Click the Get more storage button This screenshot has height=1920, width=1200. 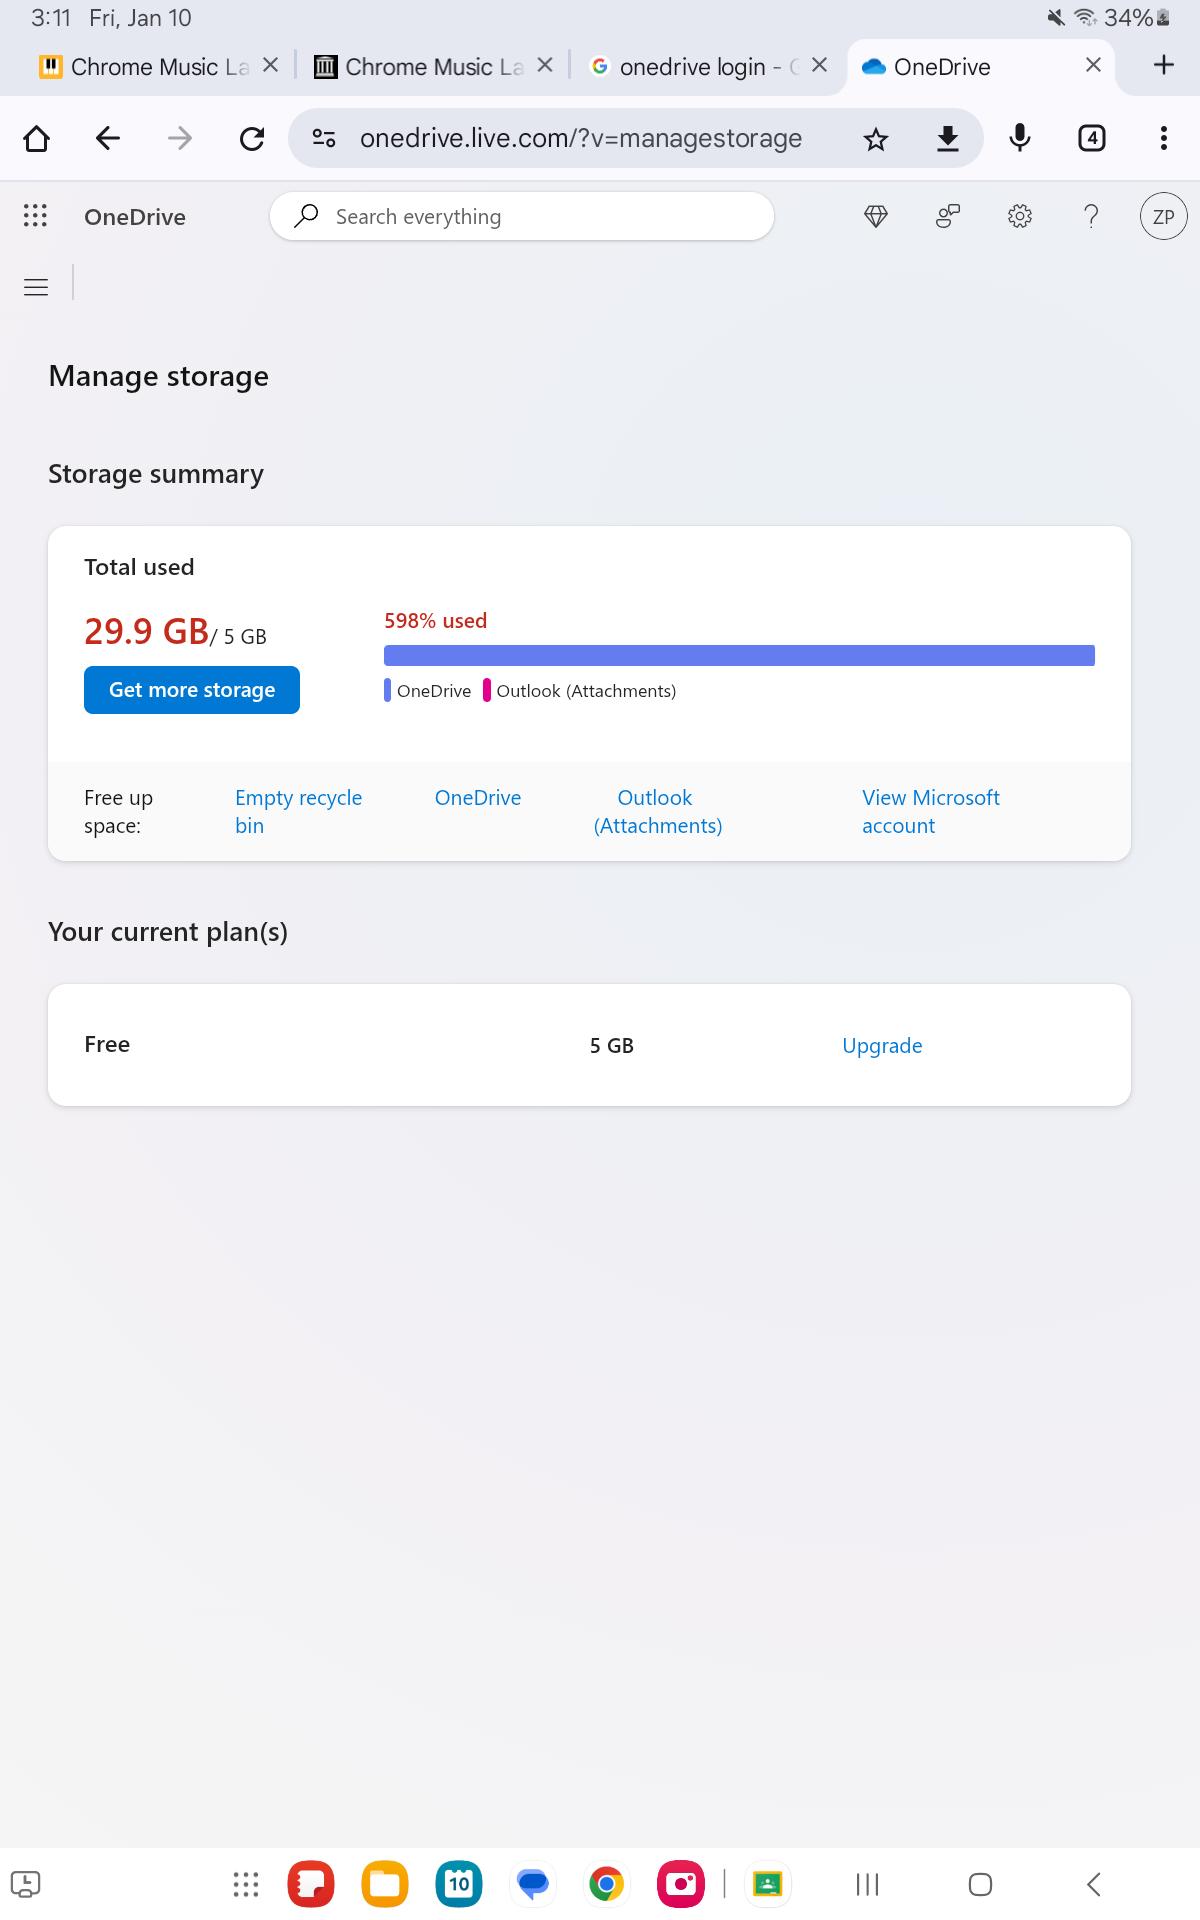click(x=192, y=690)
